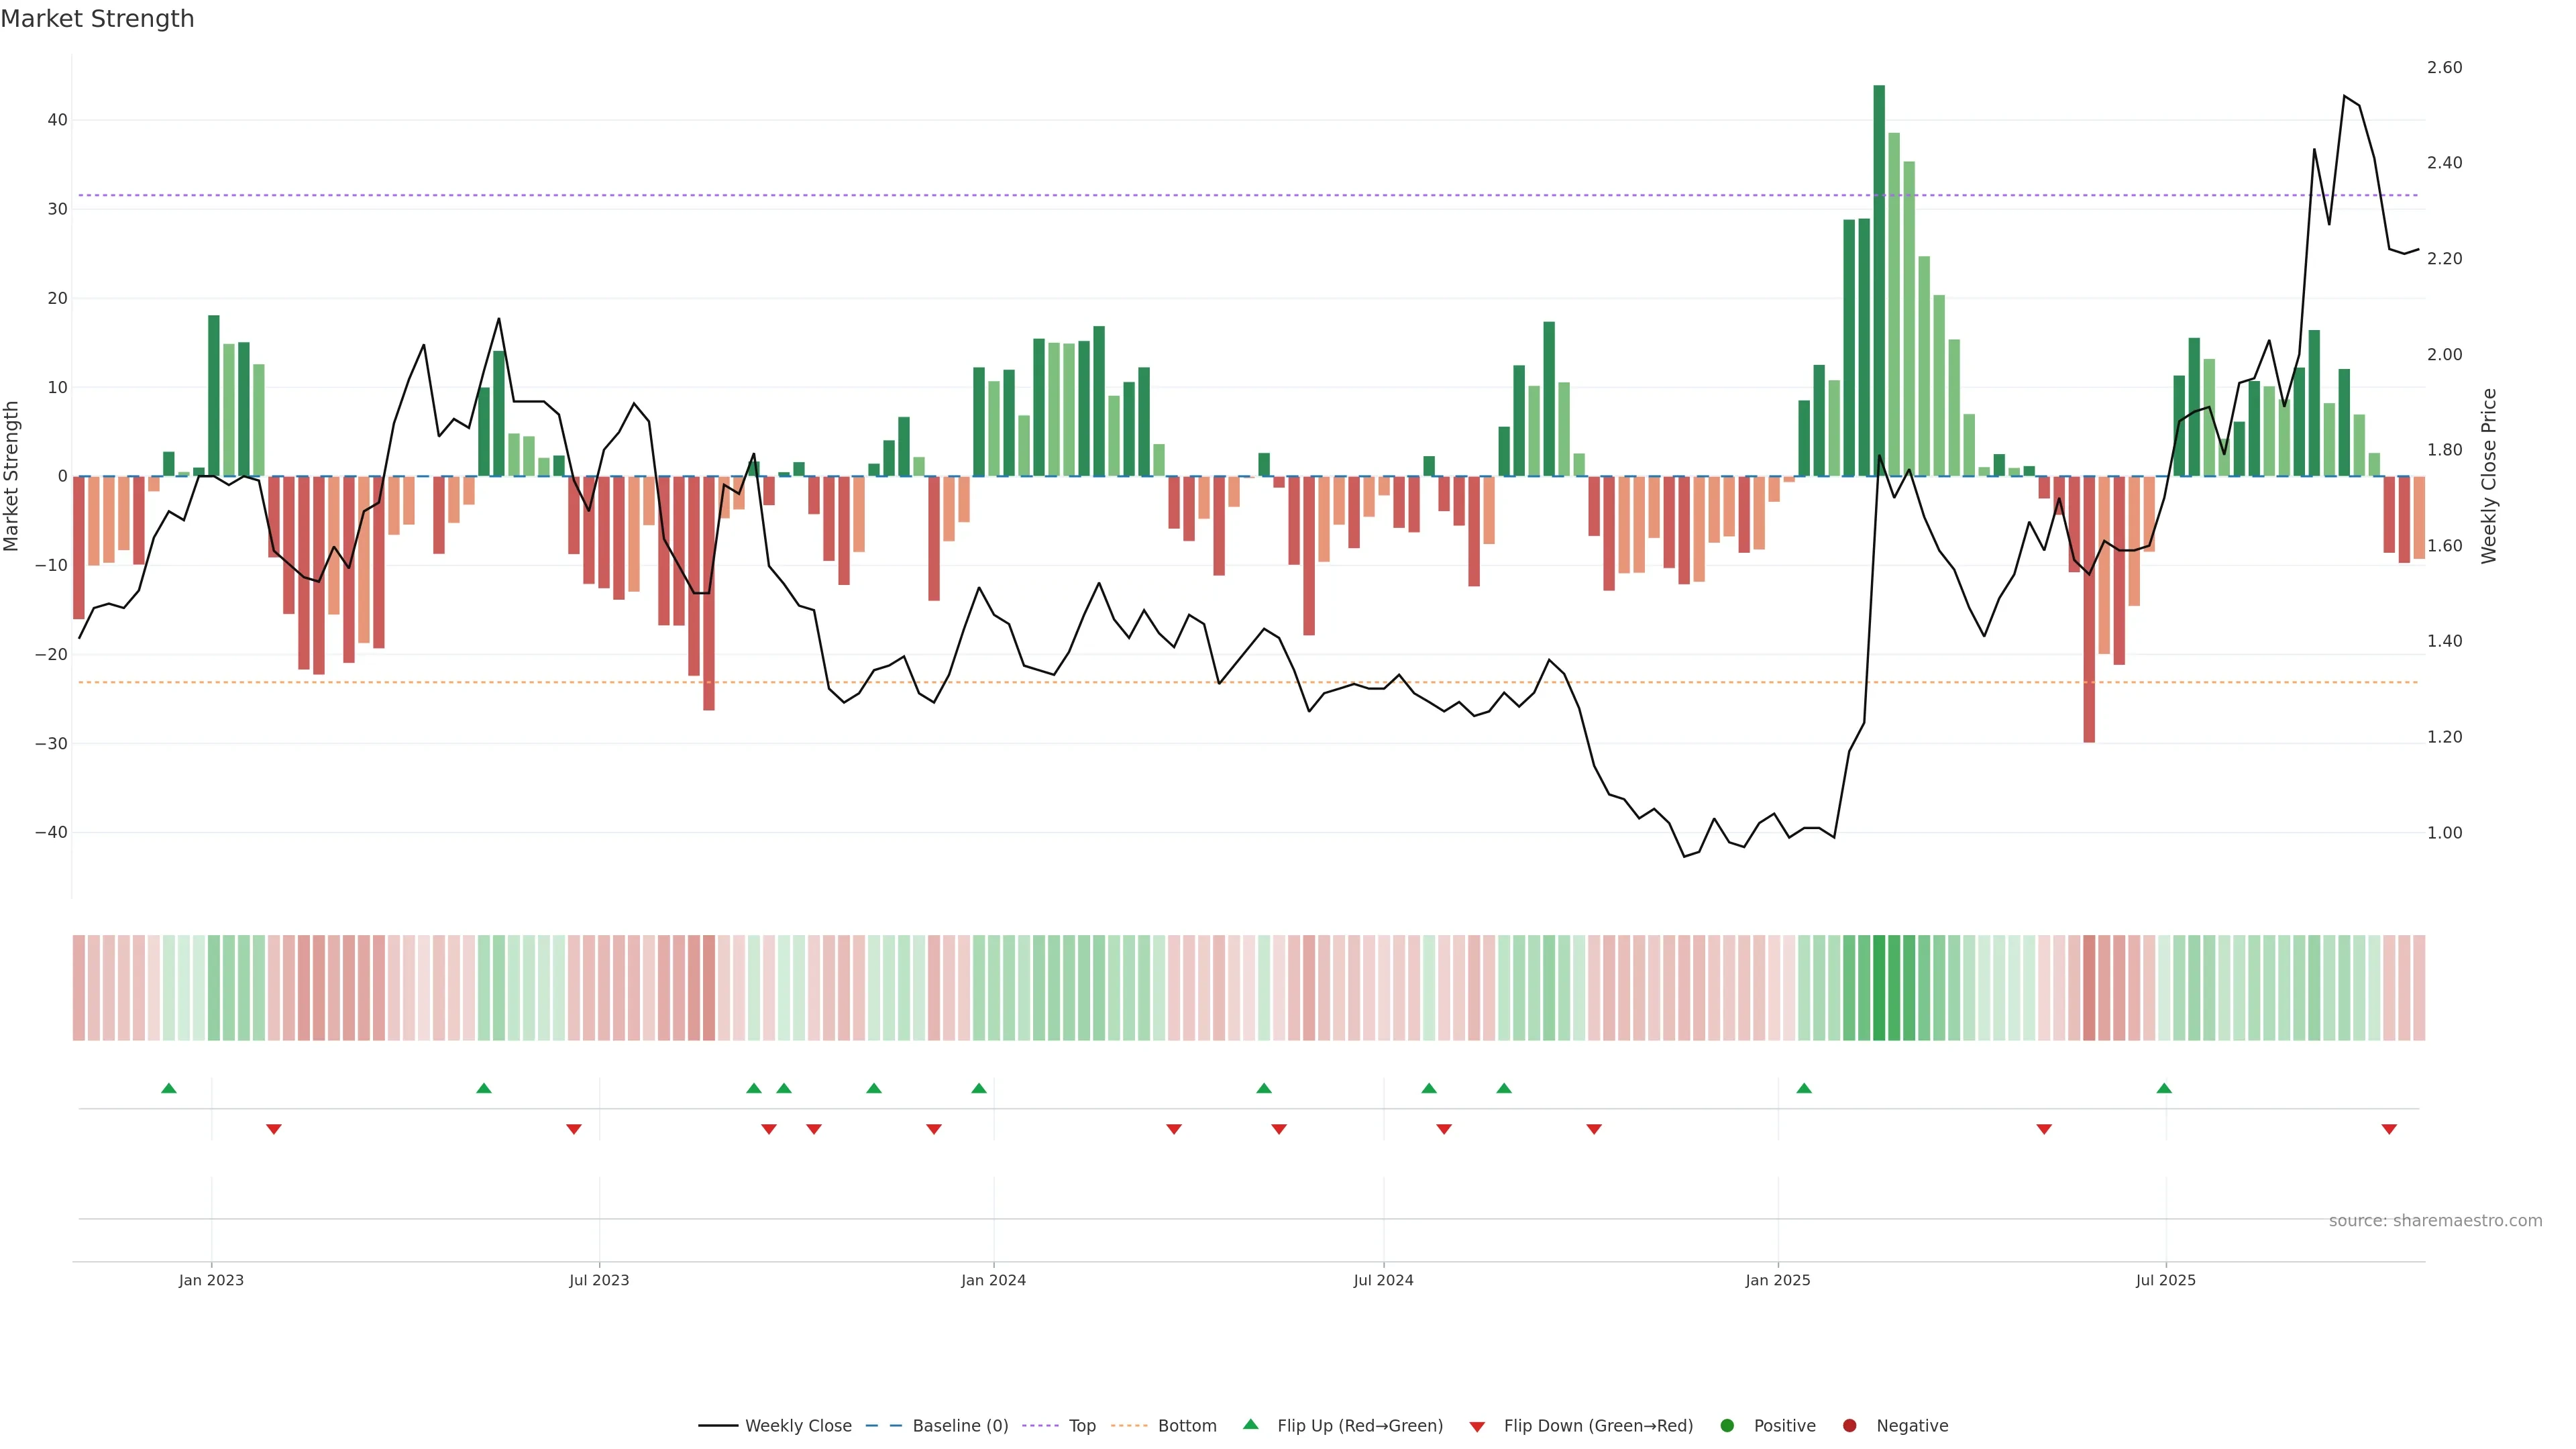The image size is (2576, 1449).
Task: Click the flip-up marker just after Jan 2025
Action: click(x=1804, y=1088)
